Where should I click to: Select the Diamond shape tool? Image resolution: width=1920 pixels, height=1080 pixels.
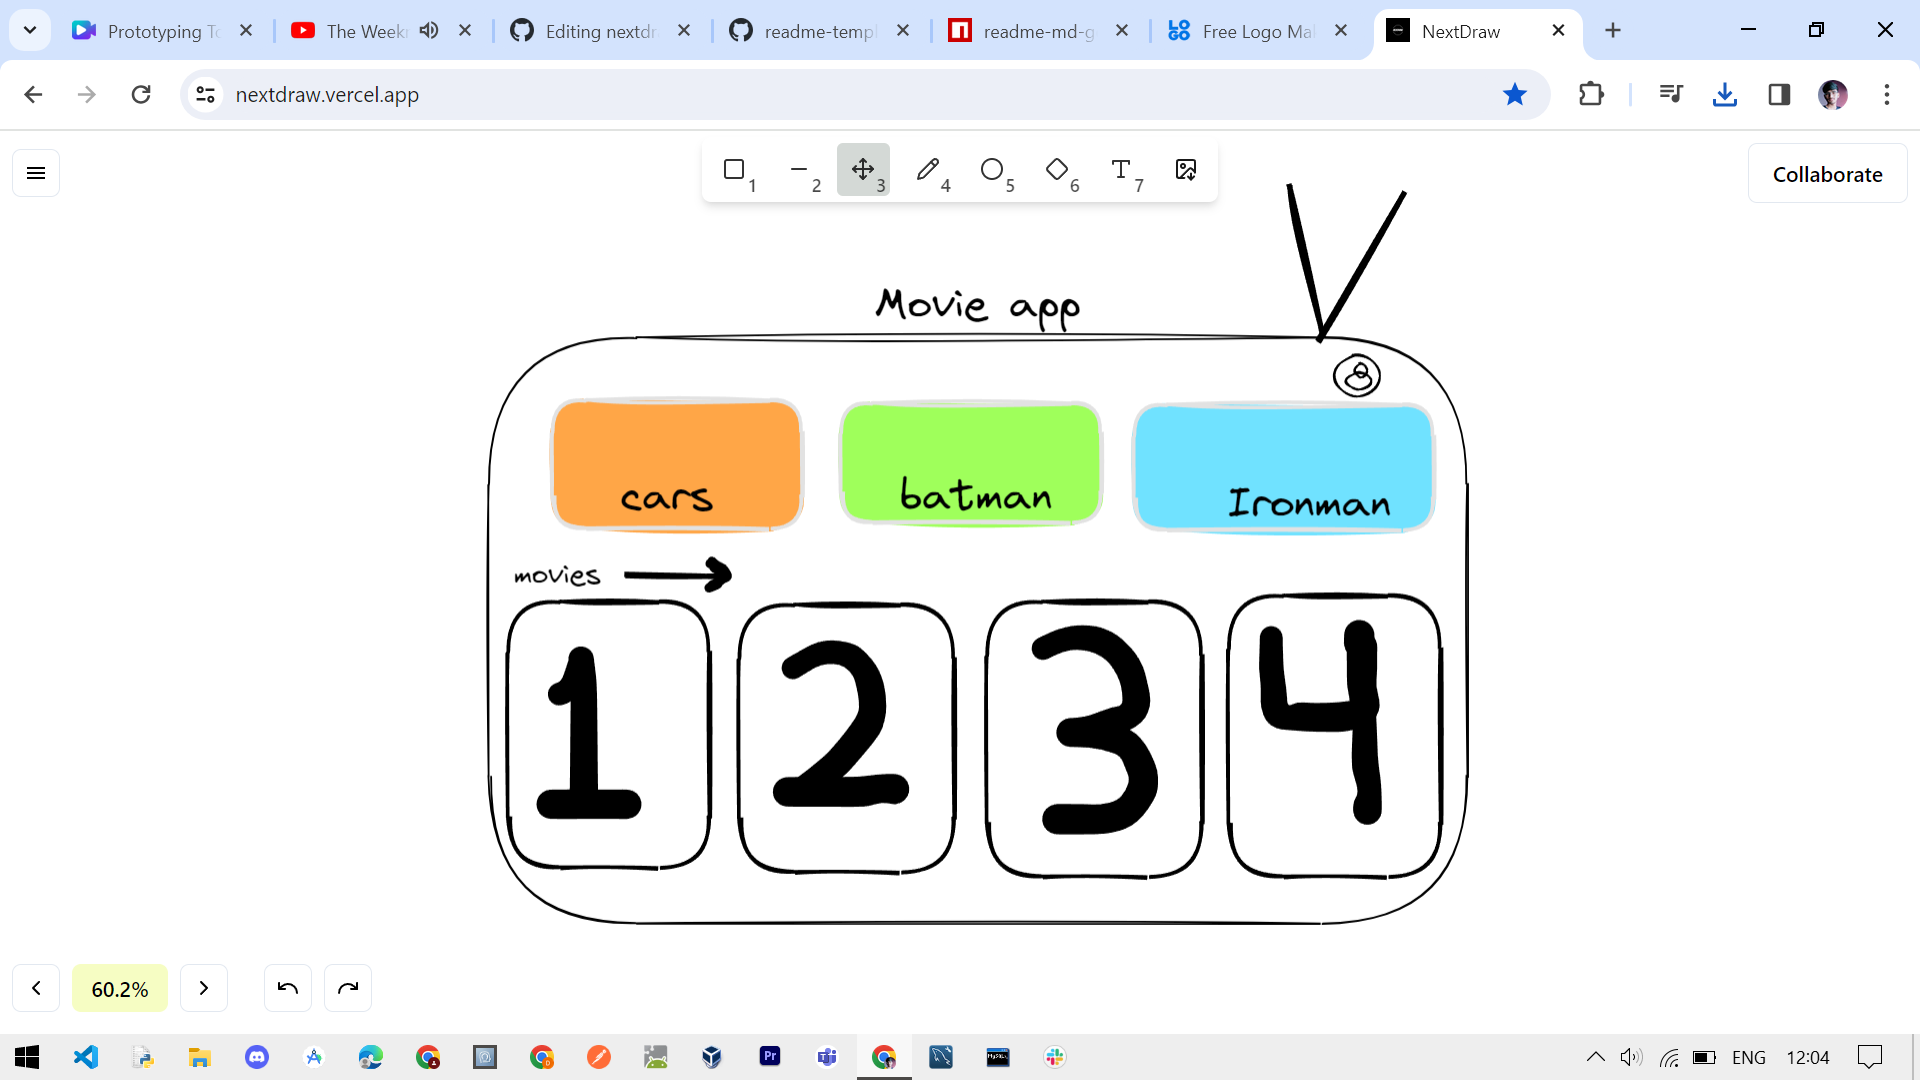[x=1057, y=170]
